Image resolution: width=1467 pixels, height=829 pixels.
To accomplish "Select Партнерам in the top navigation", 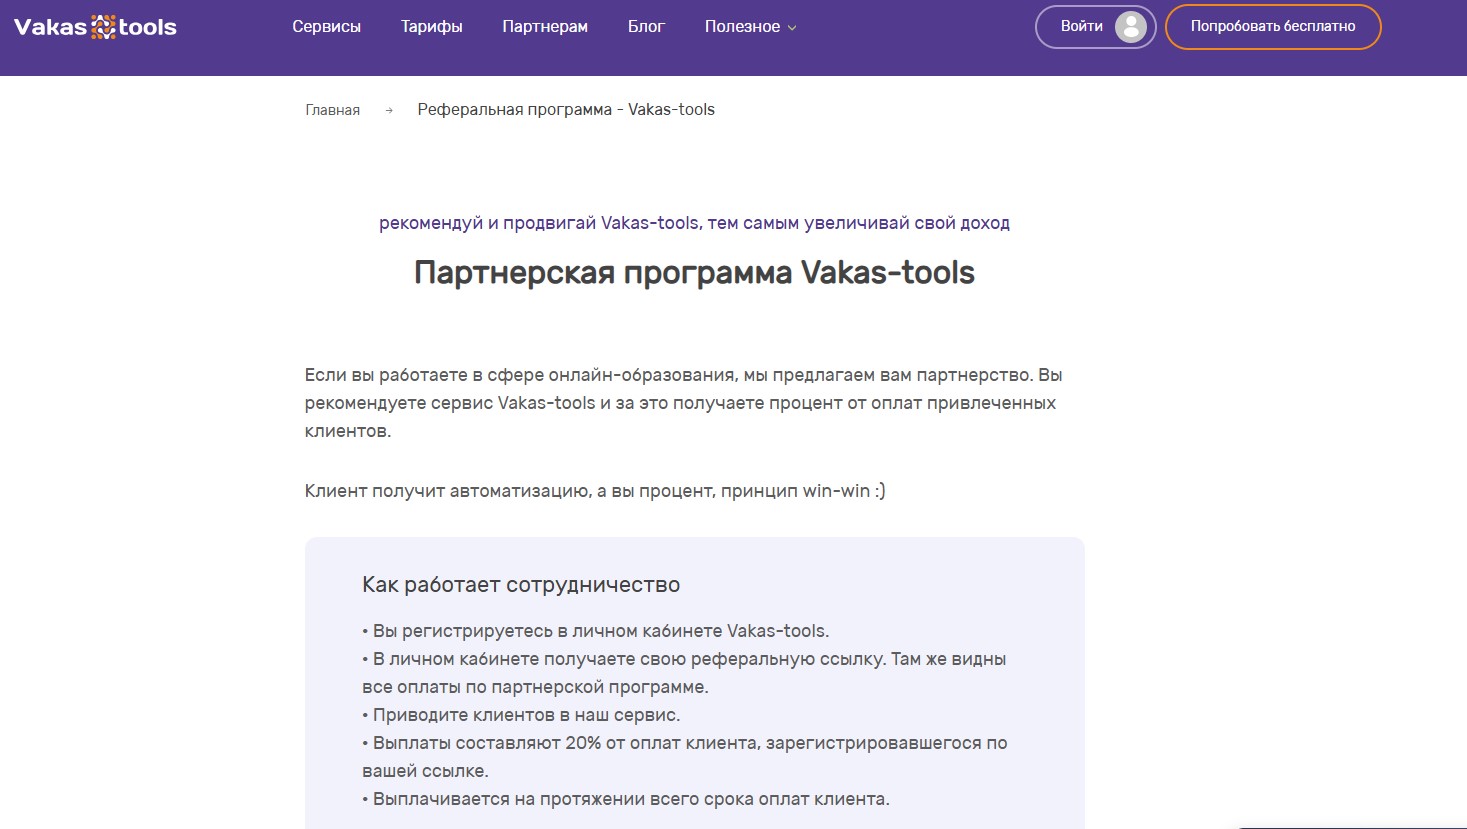I will coord(545,27).
